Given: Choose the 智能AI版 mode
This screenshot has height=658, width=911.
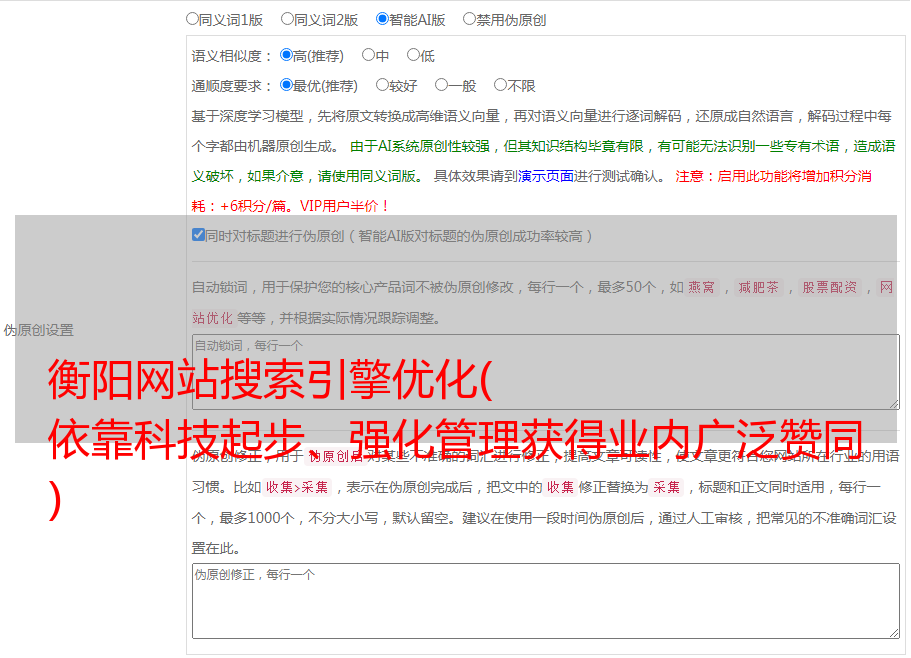Looking at the screenshot, I should [x=382, y=19].
